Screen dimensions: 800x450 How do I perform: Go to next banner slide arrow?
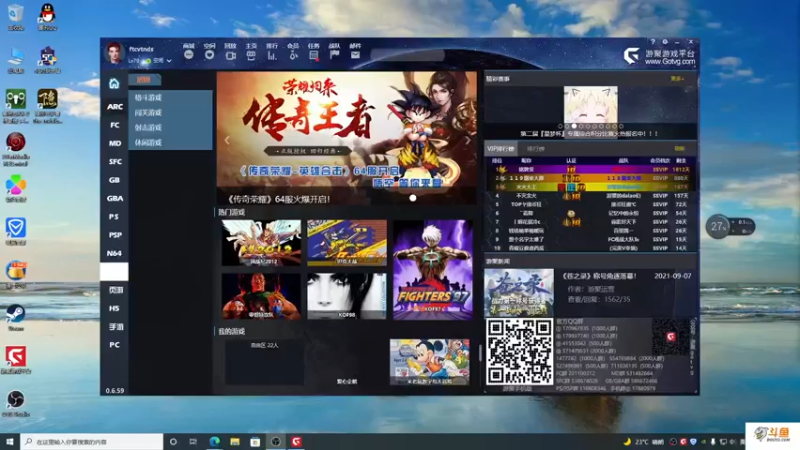click(x=467, y=140)
